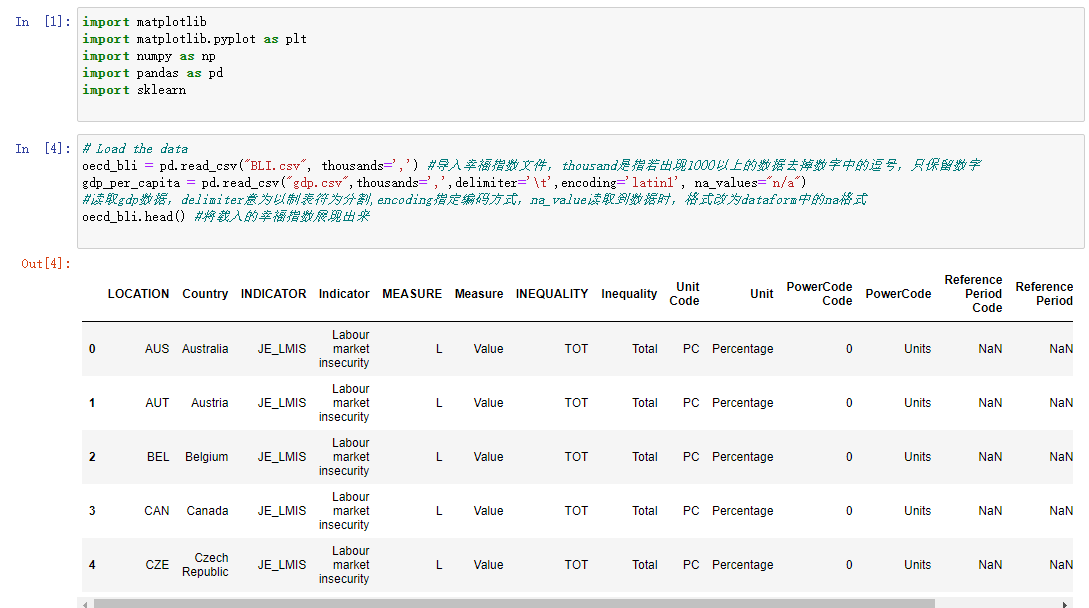Click the AUS location cell
Viewport: 1089px width, 608px height.
[157, 349]
